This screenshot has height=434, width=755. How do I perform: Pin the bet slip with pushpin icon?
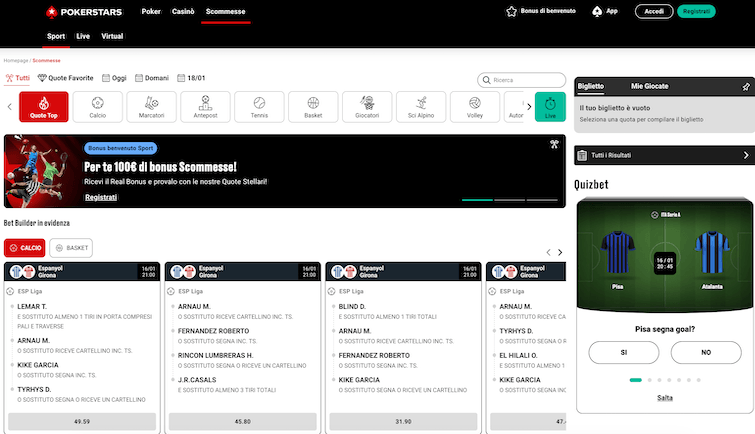tap(746, 87)
